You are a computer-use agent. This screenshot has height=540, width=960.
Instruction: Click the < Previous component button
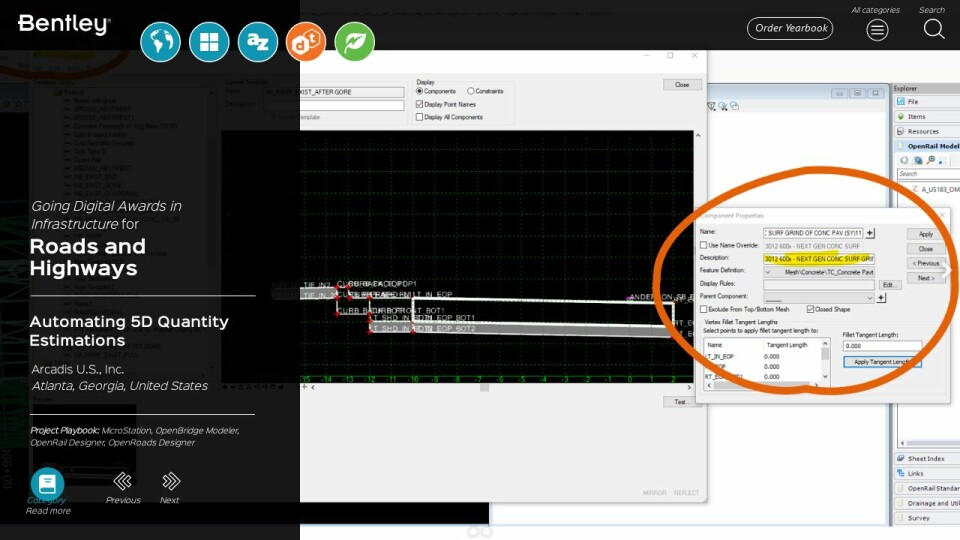point(926,263)
